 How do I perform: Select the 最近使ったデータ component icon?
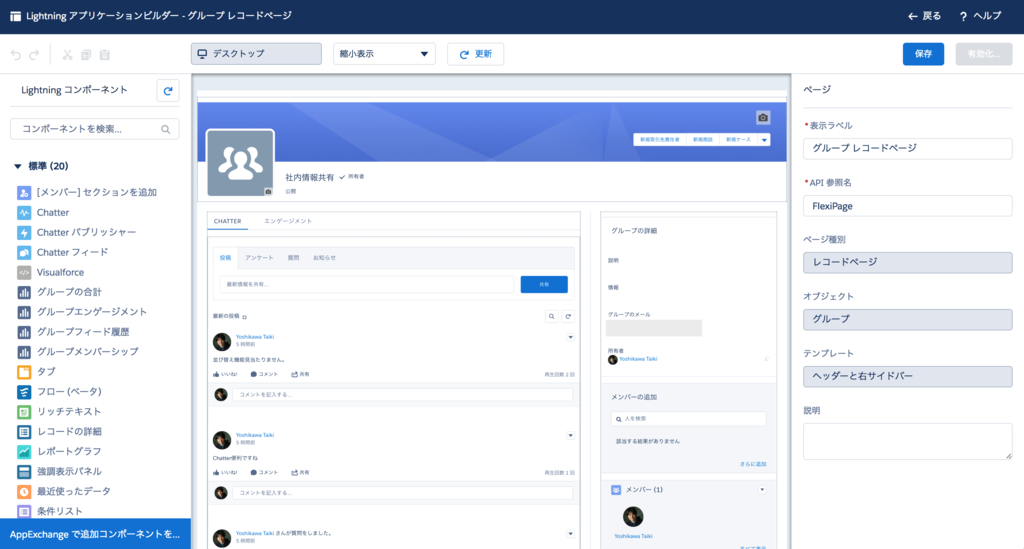(24, 492)
